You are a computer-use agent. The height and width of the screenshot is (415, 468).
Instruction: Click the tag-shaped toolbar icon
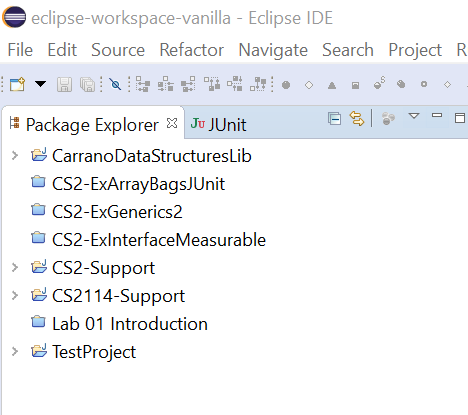tap(401, 84)
